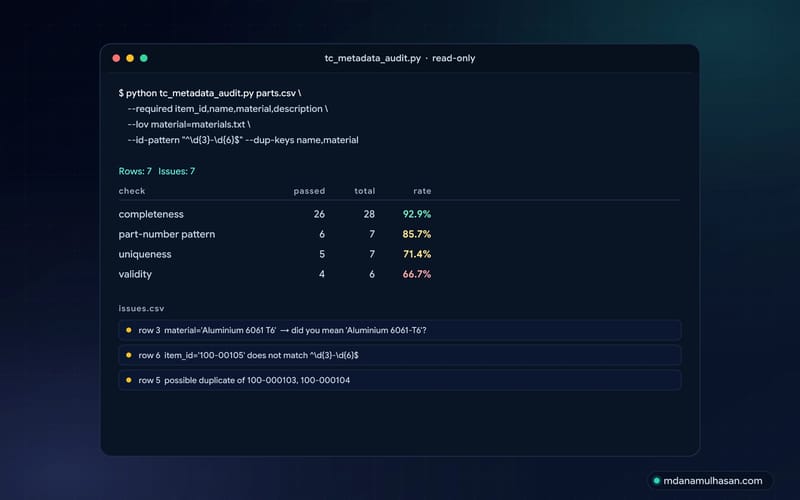Click the red close window dot
The width and height of the screenshot is (800, 500).
[x=116, y=58]
